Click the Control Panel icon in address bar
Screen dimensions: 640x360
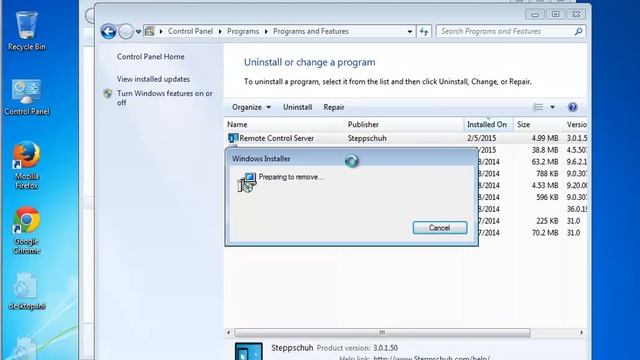[x=150, y=31]
